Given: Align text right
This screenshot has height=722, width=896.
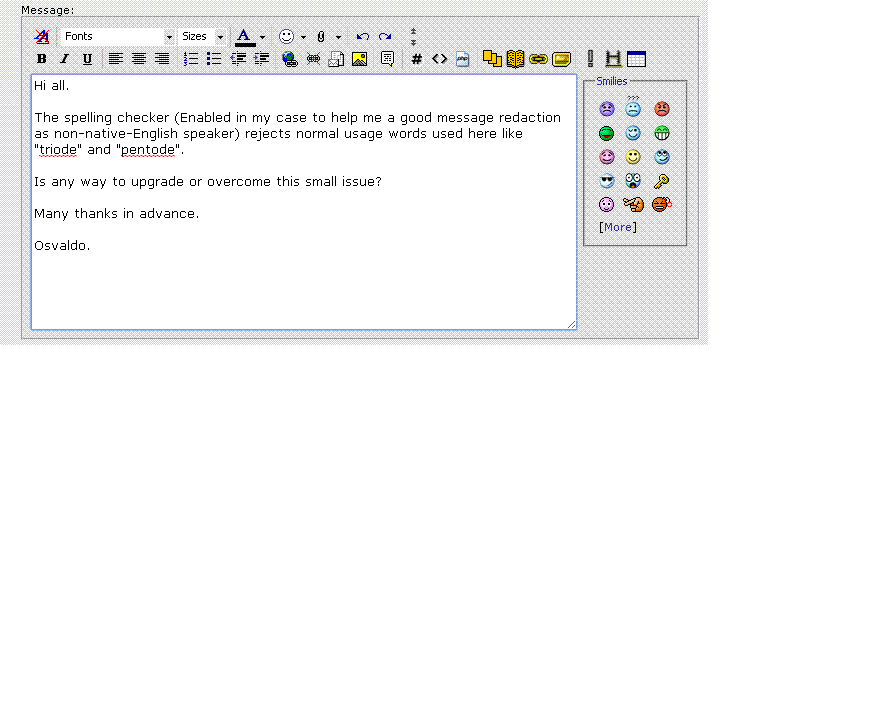Looking at the screenshot, I should (x=162, y=59).
